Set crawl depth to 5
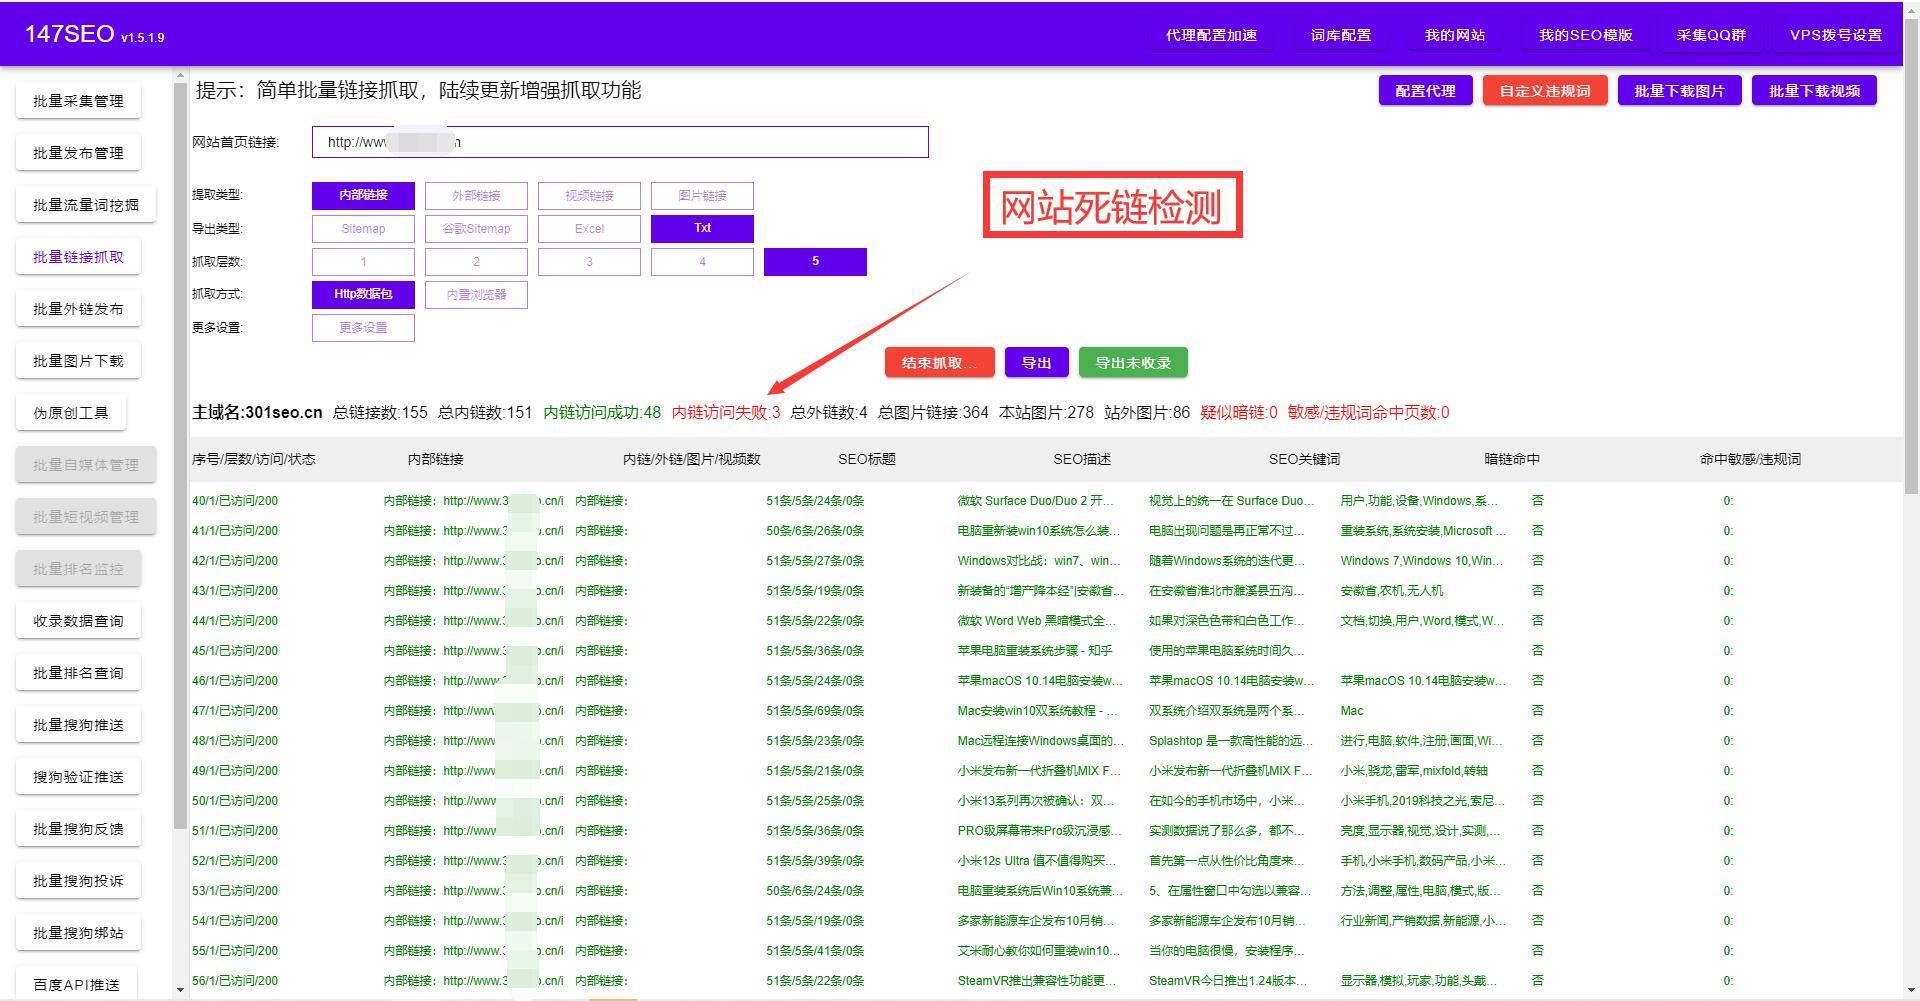Image resolution: width=1920 pixels, height=1001 pixels. click(x=815, y=262)
